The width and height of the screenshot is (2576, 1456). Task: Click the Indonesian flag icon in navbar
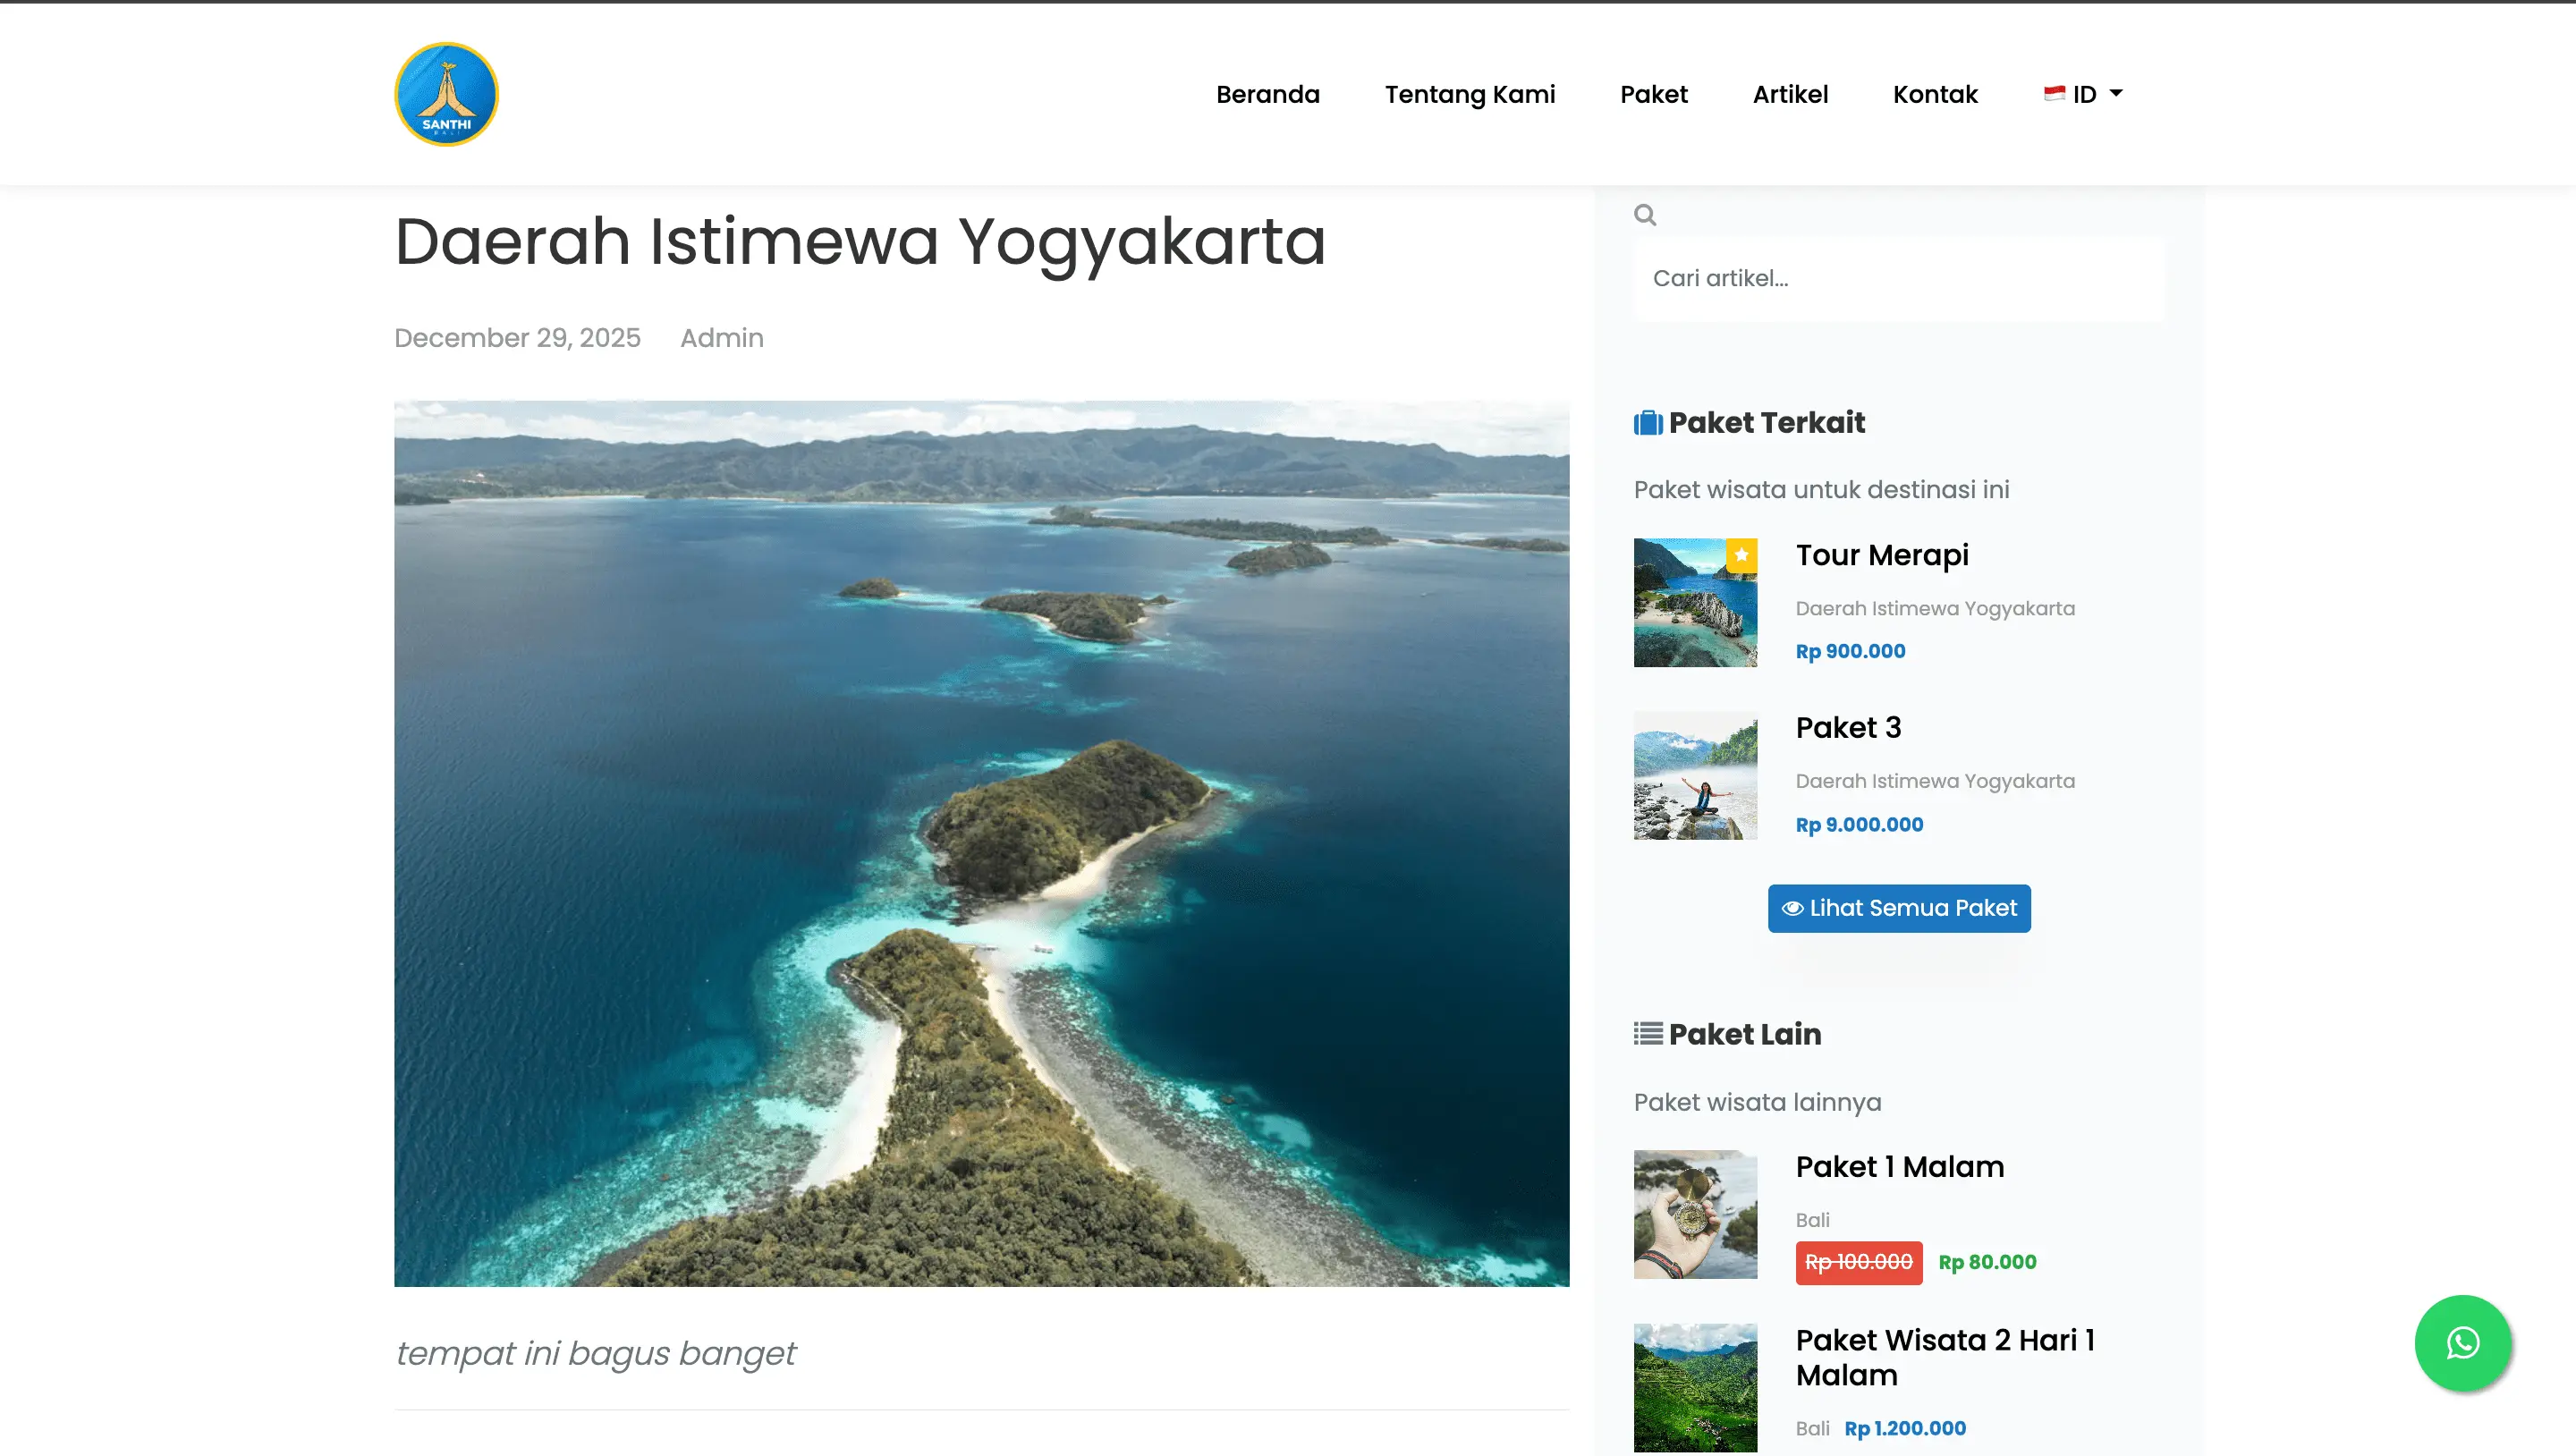point(2054,93)
